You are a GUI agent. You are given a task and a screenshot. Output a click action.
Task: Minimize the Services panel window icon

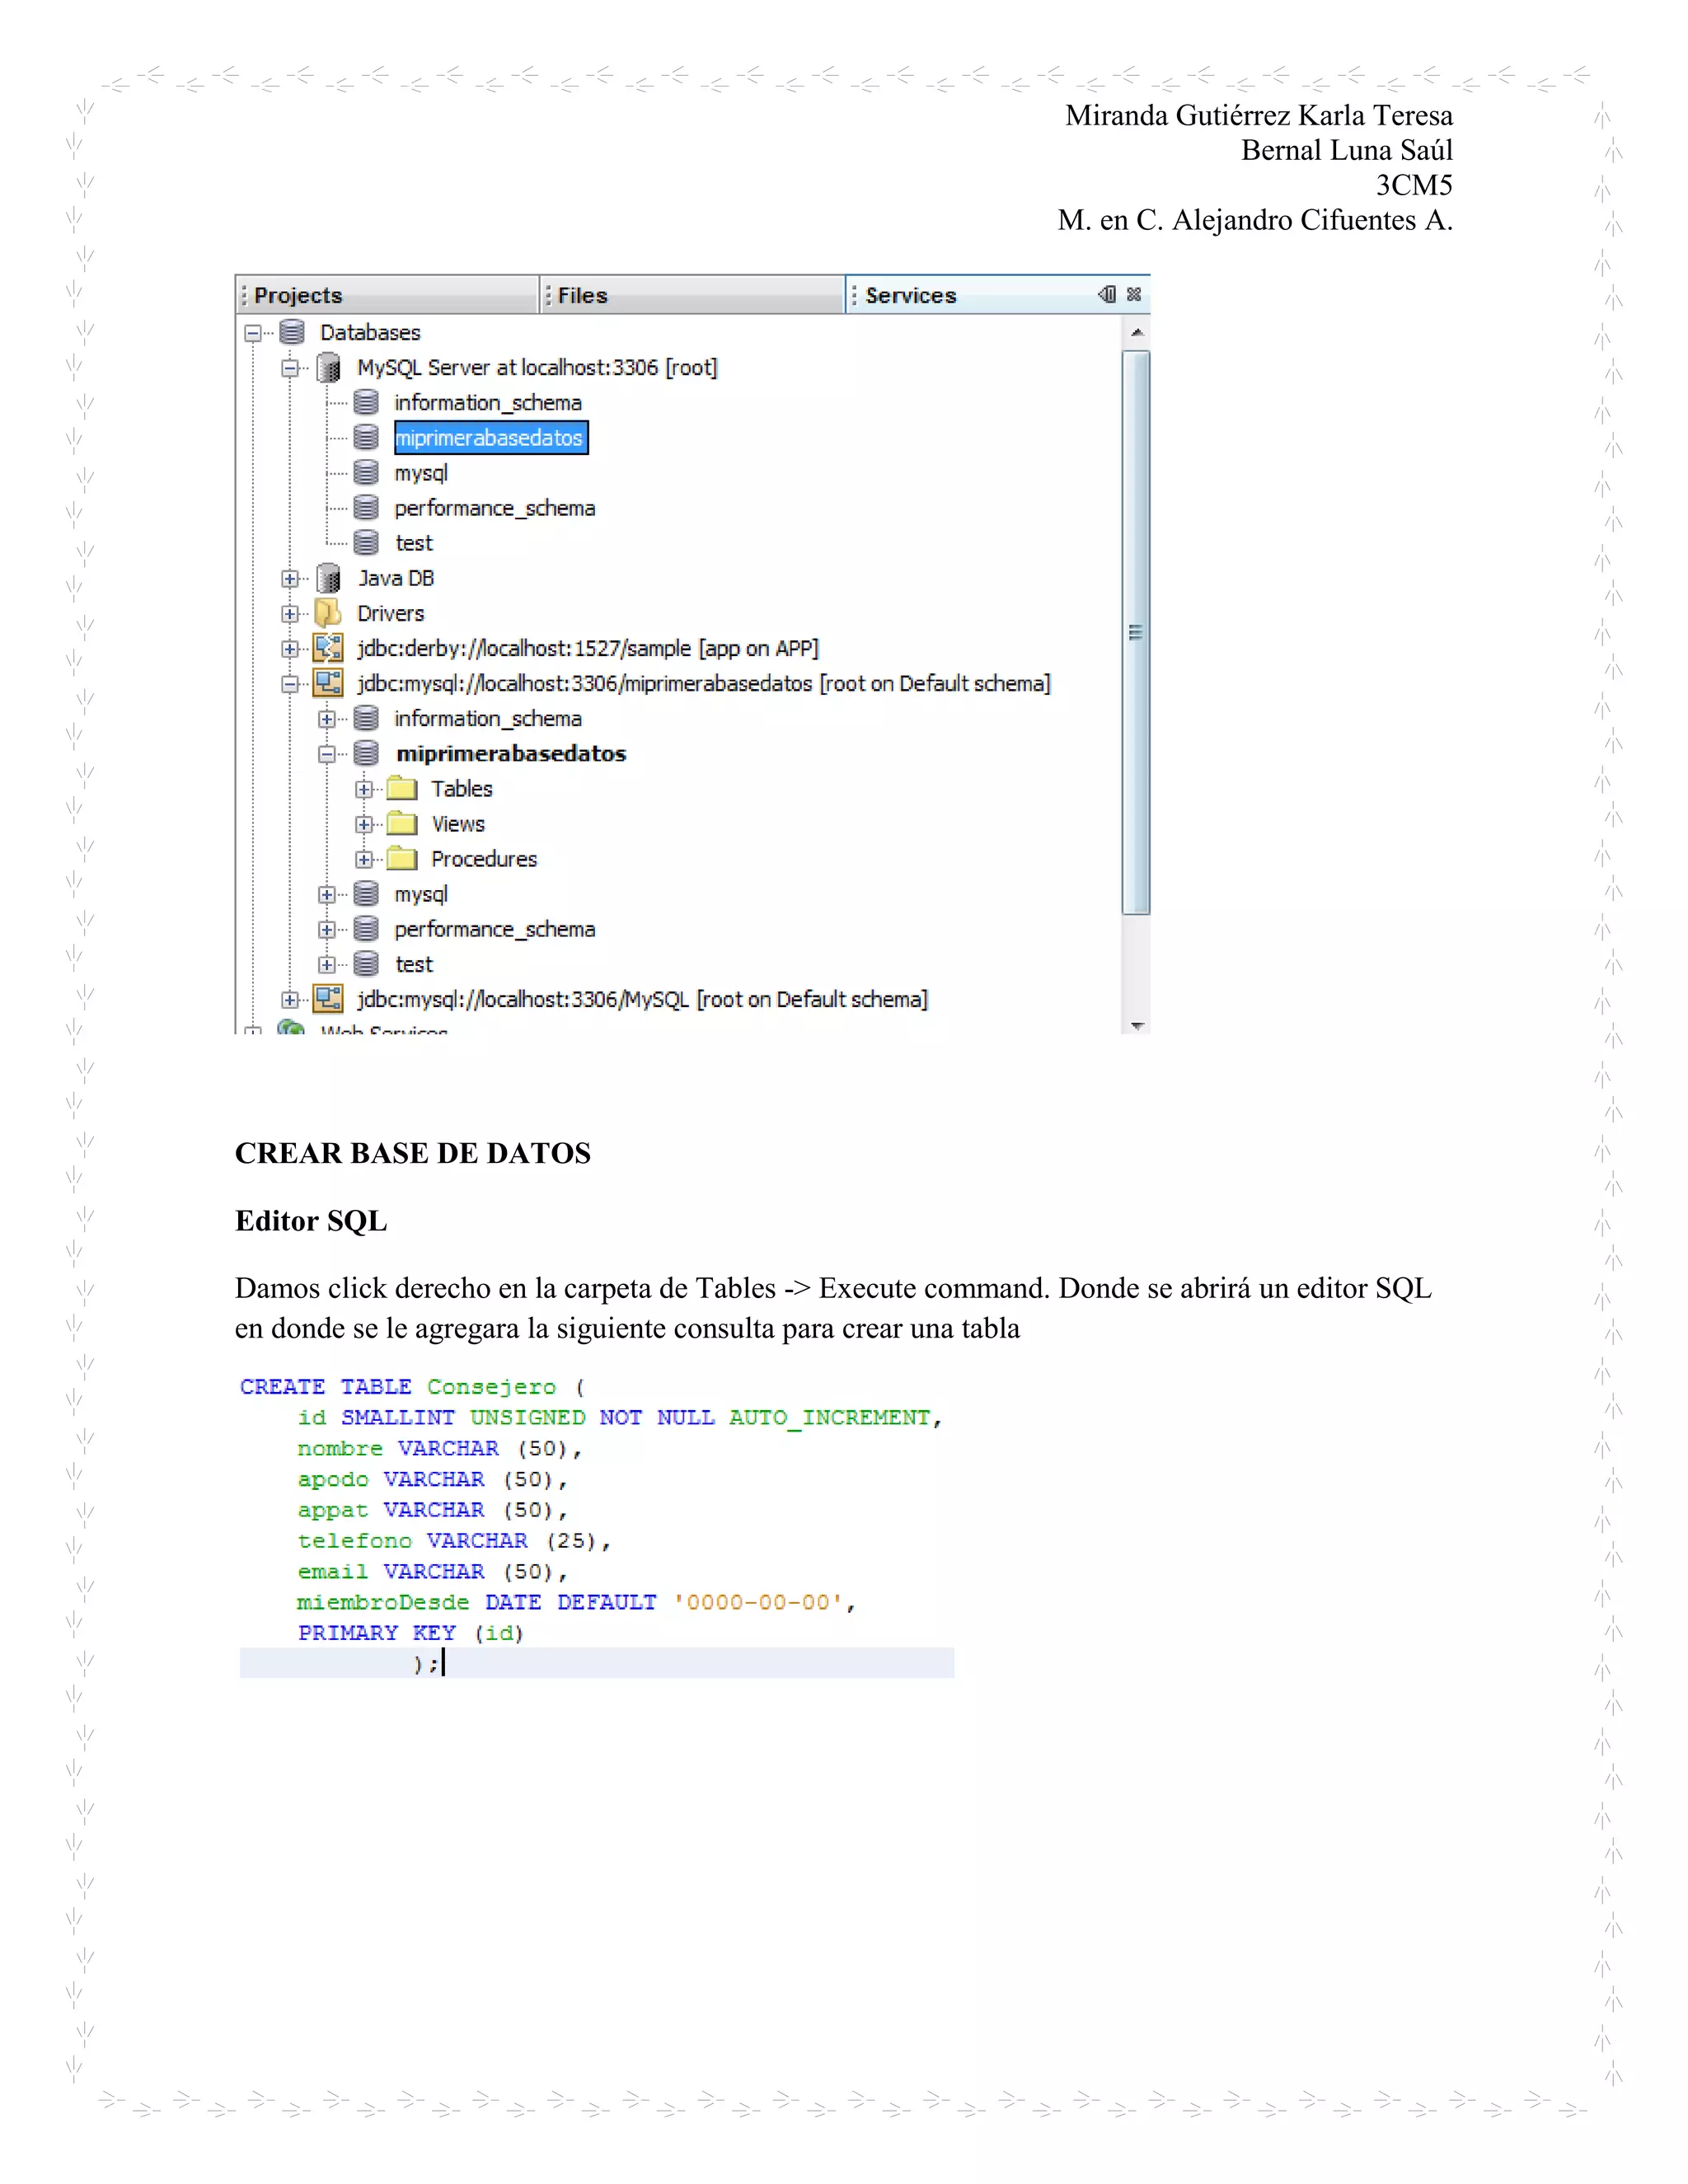click(1107, 294)
